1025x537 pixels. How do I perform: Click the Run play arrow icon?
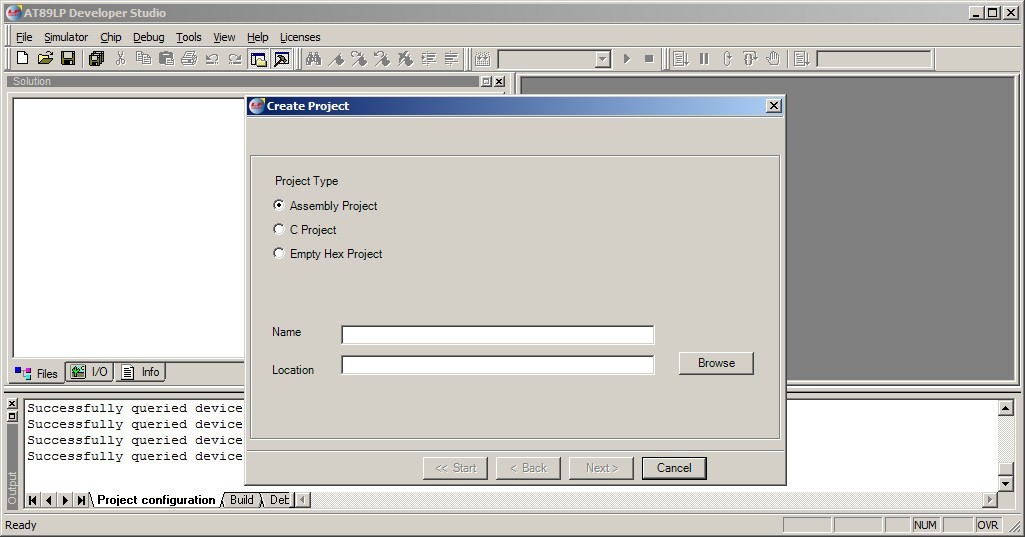pyautogui.click(x=627, y=59)
